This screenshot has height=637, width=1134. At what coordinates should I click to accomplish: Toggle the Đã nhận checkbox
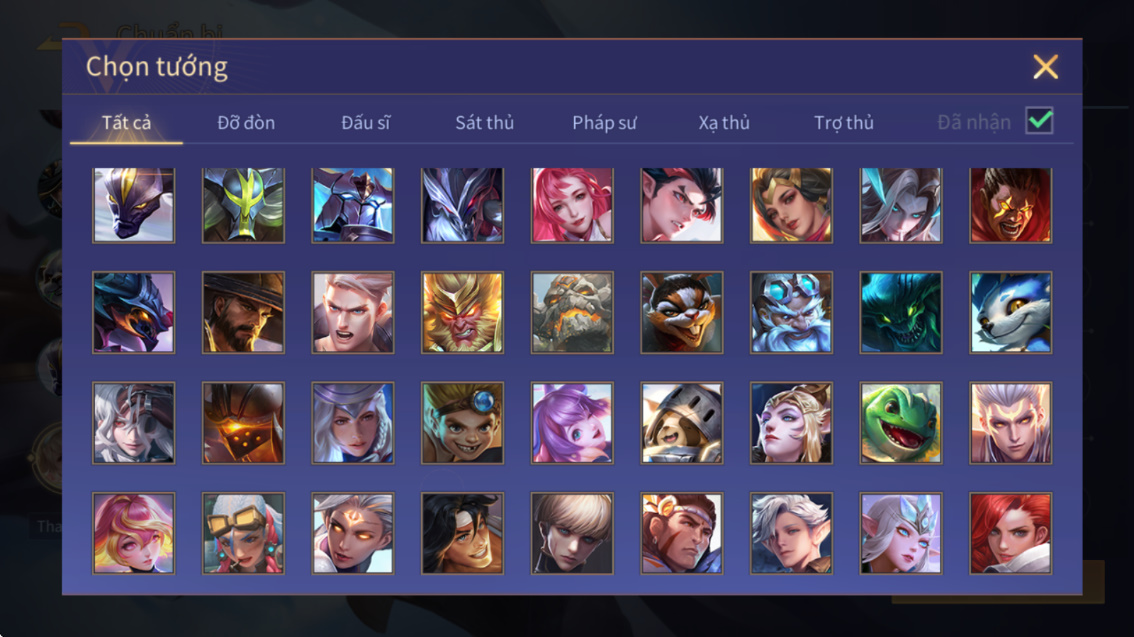(x=1039, y=121)
